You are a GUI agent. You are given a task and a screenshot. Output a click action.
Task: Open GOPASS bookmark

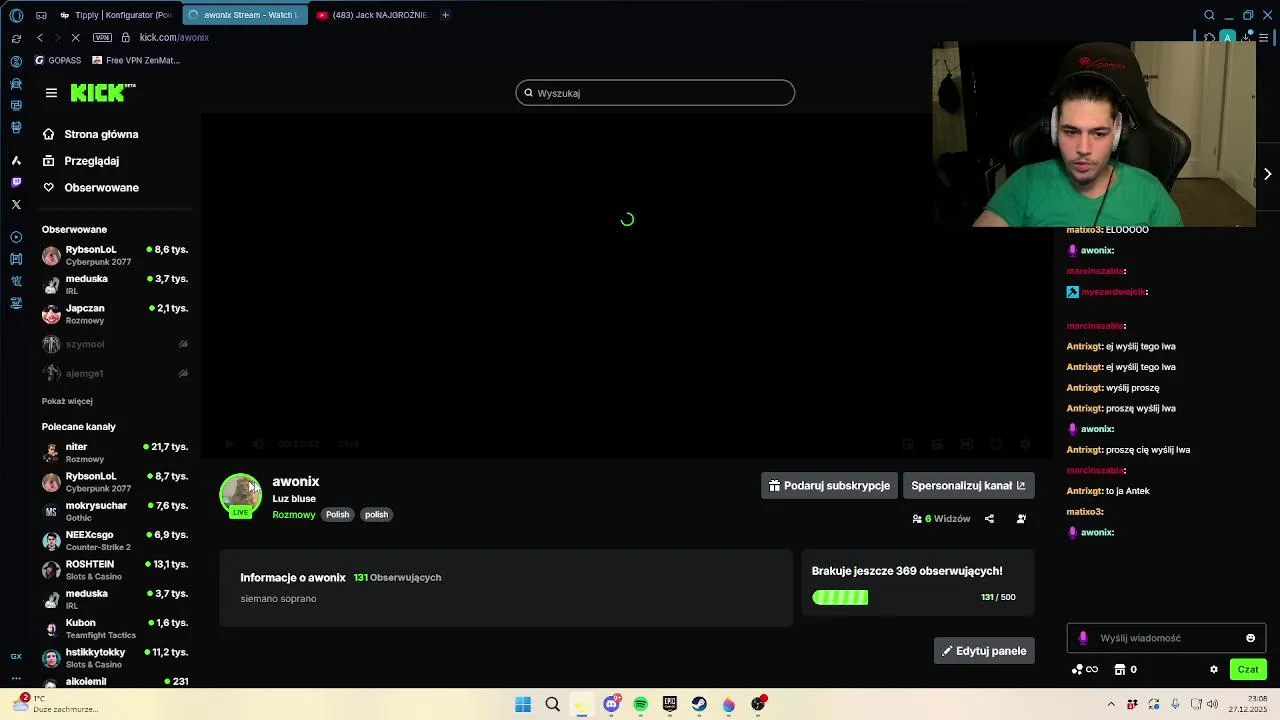[58, 60]
